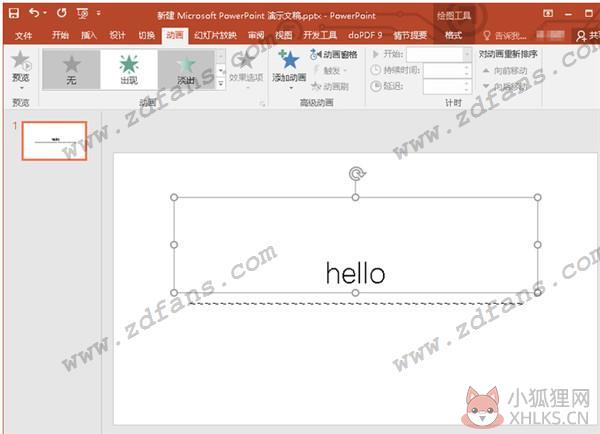Open the 动画窗格 (Animation Pane)
The height and width of the screenshot is (434, 600).
click(x=334, y=54)
